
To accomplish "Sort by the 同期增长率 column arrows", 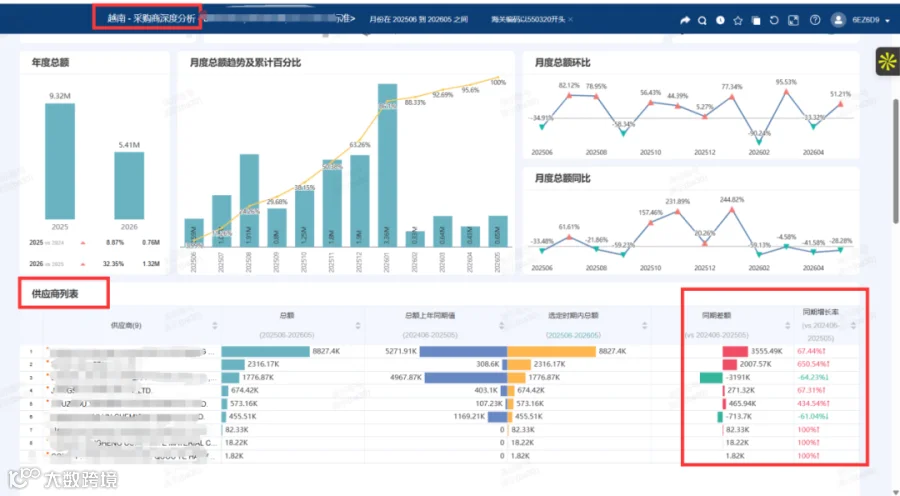I will (853, 326).
